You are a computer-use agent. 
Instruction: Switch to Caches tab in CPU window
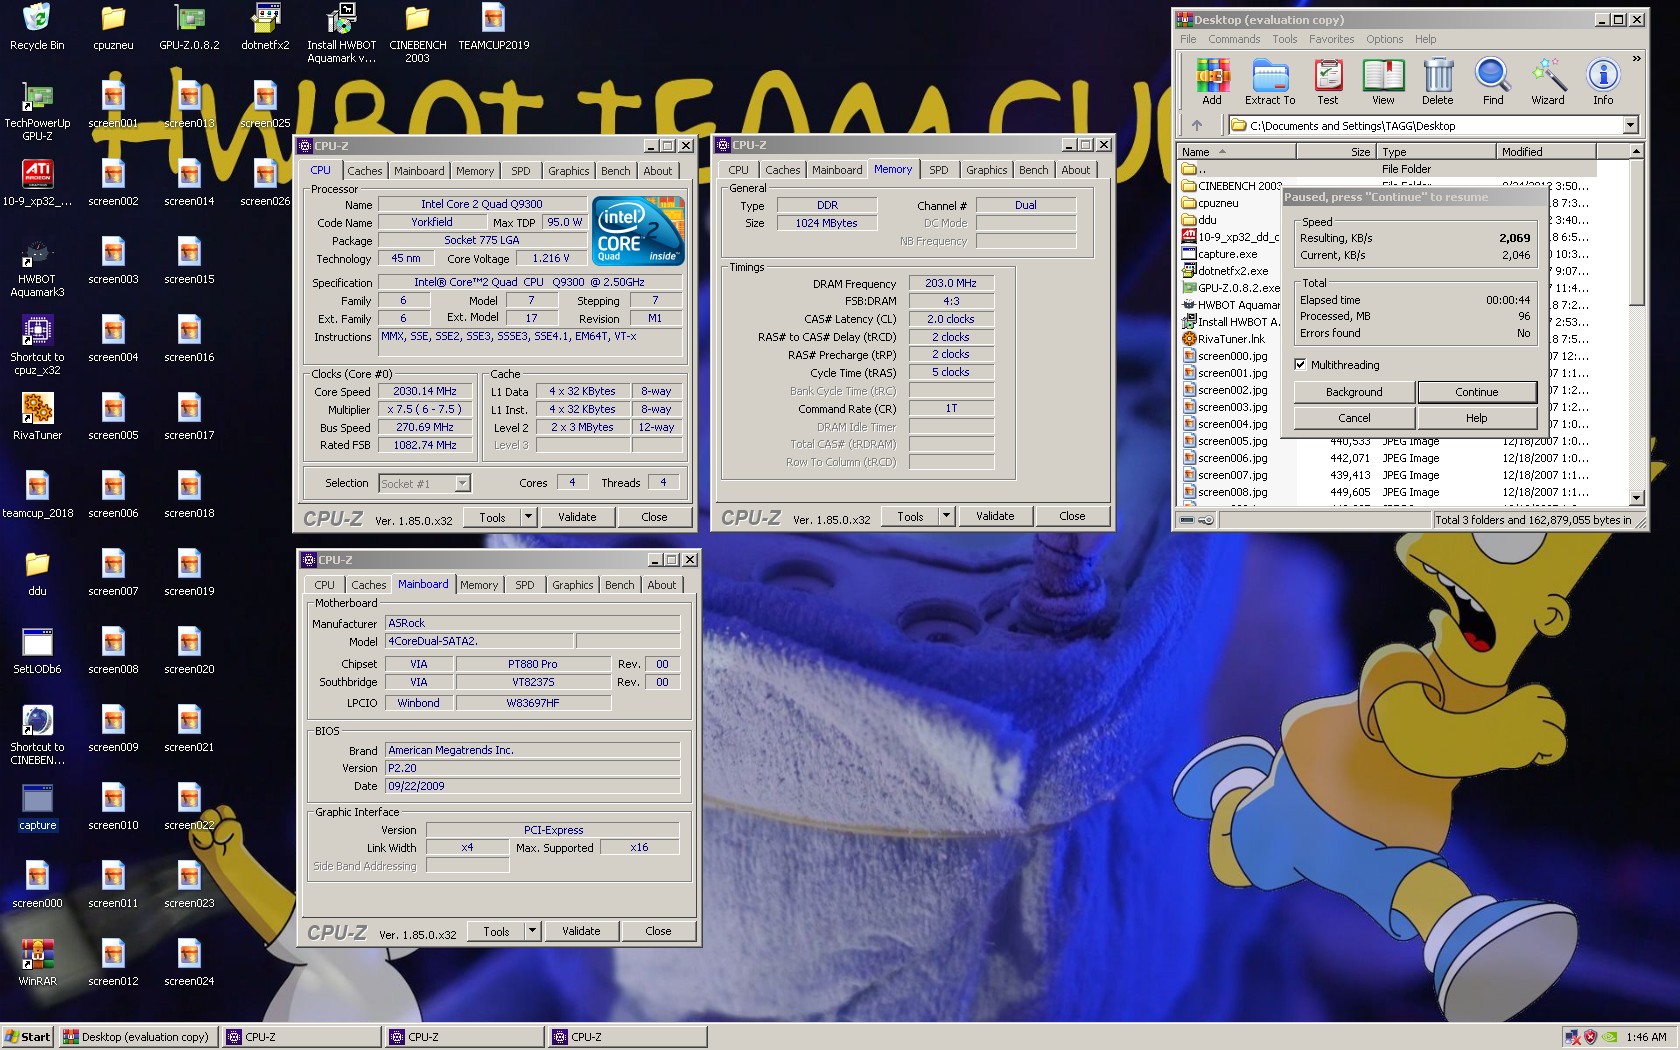pos(364,171)
